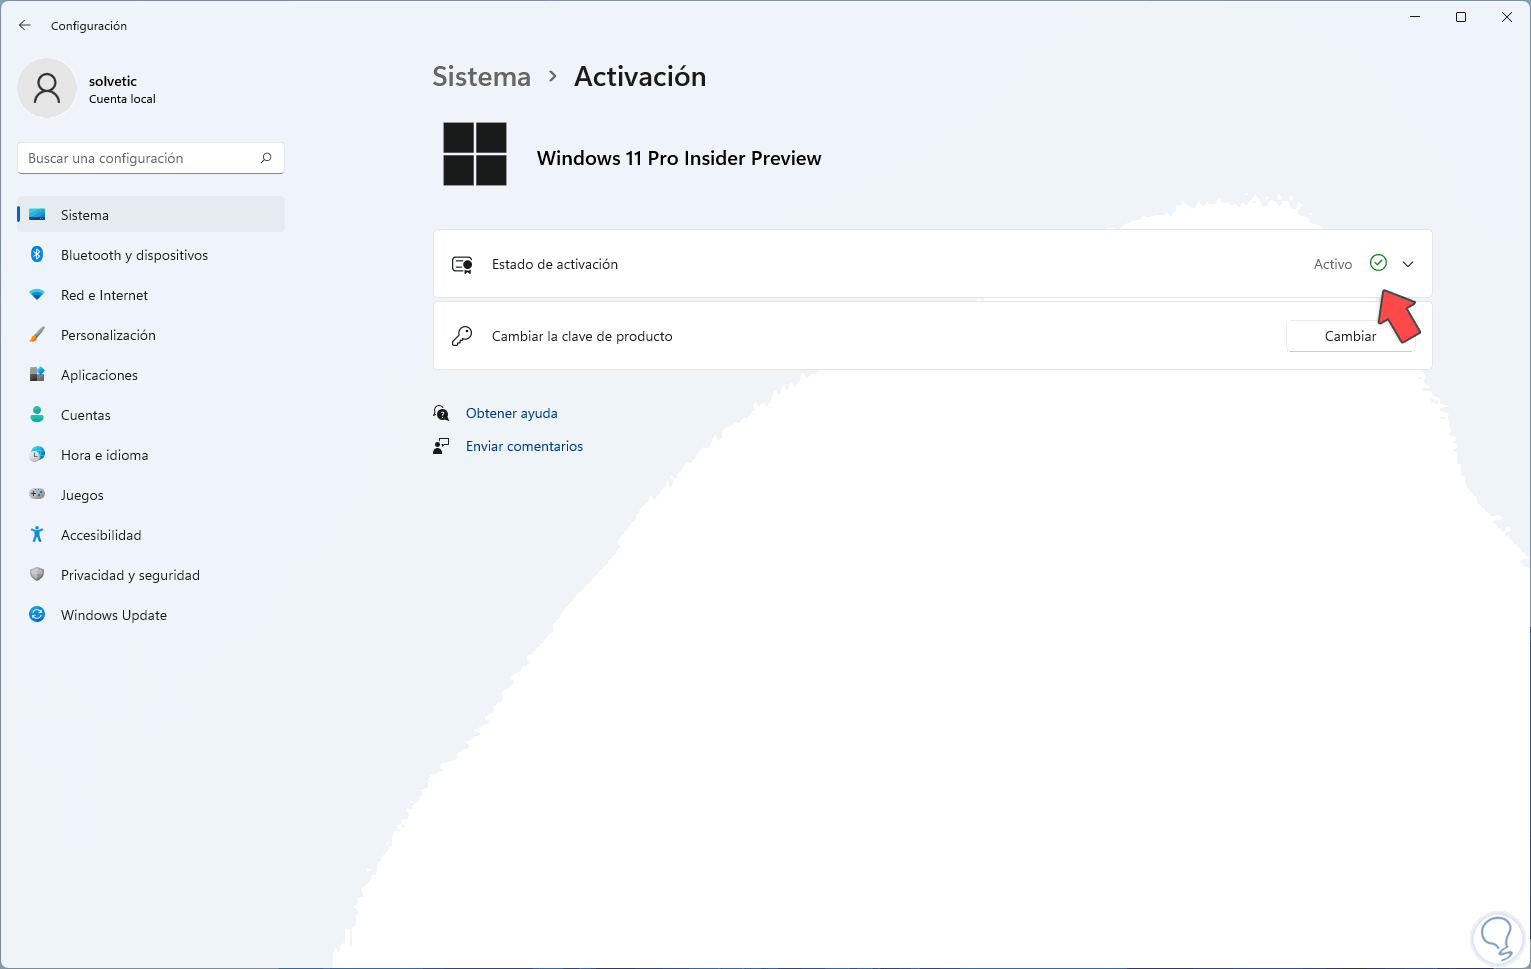
Task: Open the Bluetooth icon in sidebar
Action: pos(37,255)
